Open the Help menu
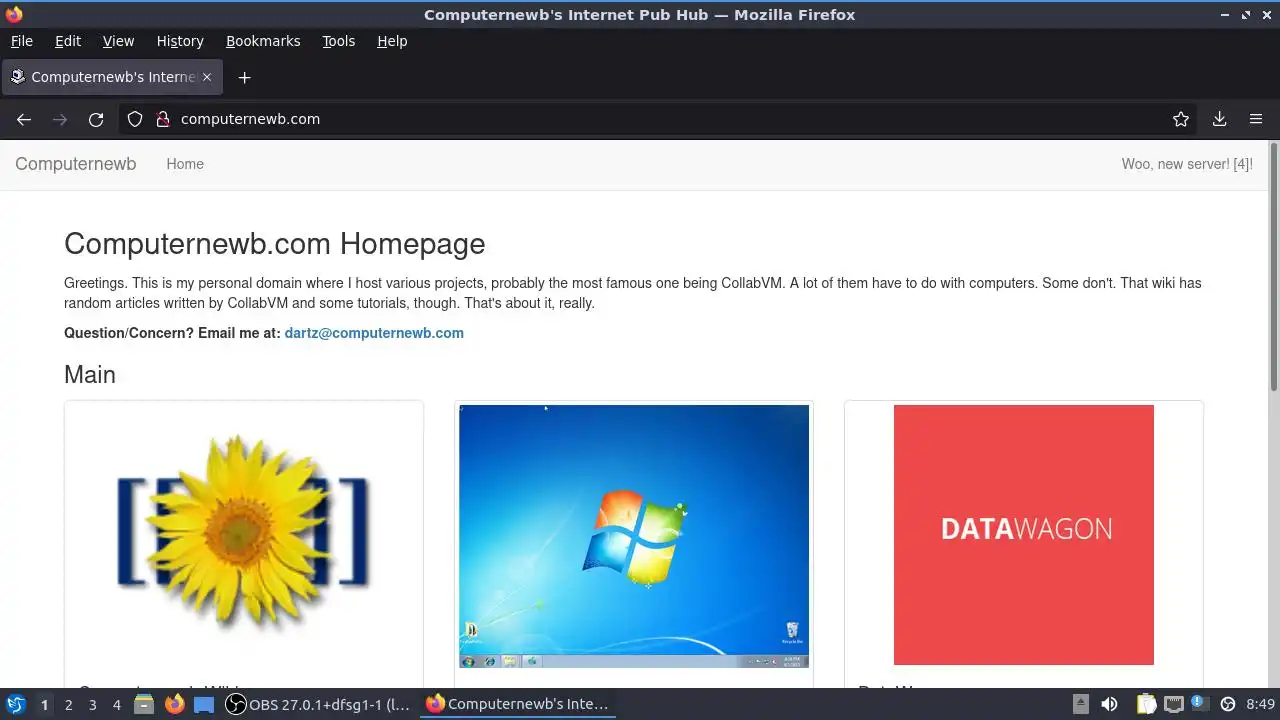 (x=392, y=41)
